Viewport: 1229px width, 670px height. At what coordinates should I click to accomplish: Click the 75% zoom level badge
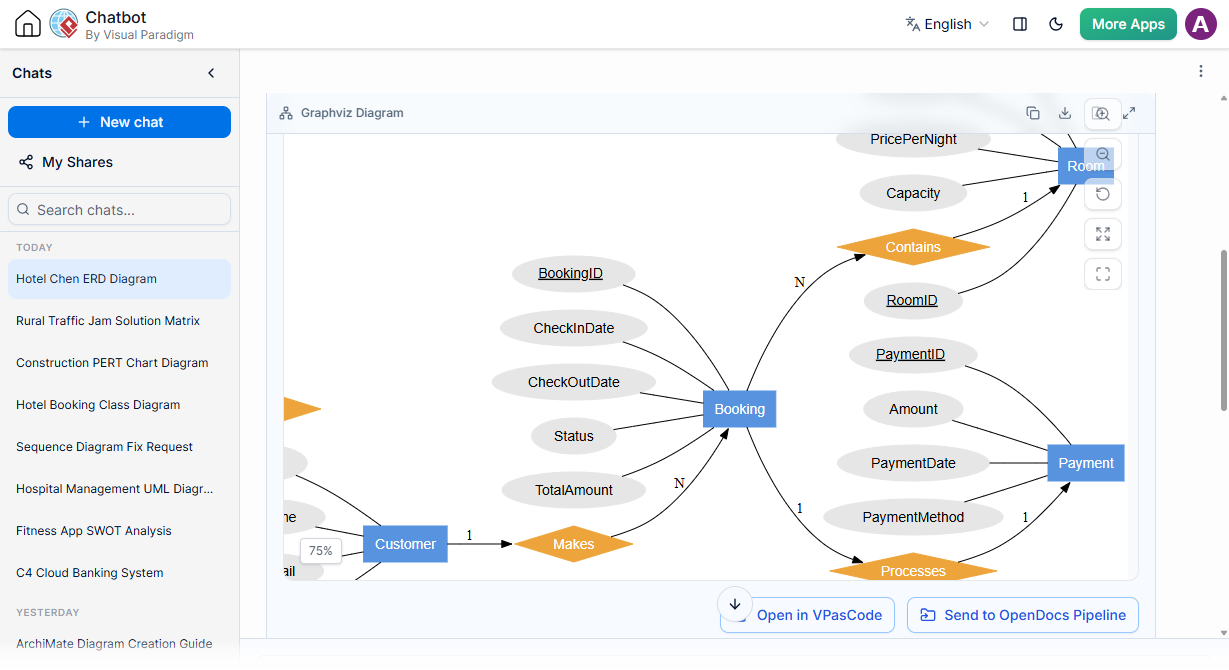[320, 550]
